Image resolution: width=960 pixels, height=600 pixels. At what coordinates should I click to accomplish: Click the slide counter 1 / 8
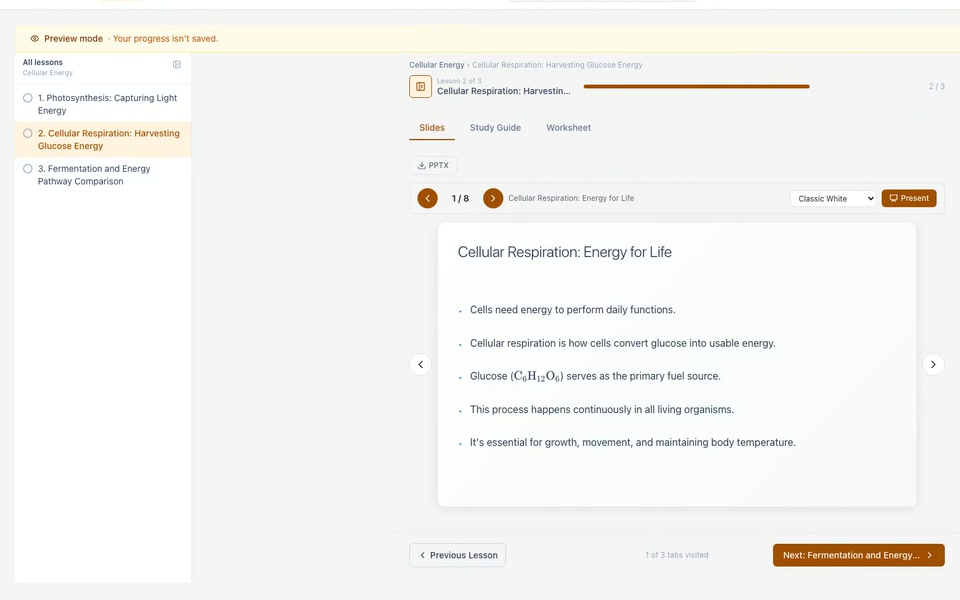(x=460, y=198)
